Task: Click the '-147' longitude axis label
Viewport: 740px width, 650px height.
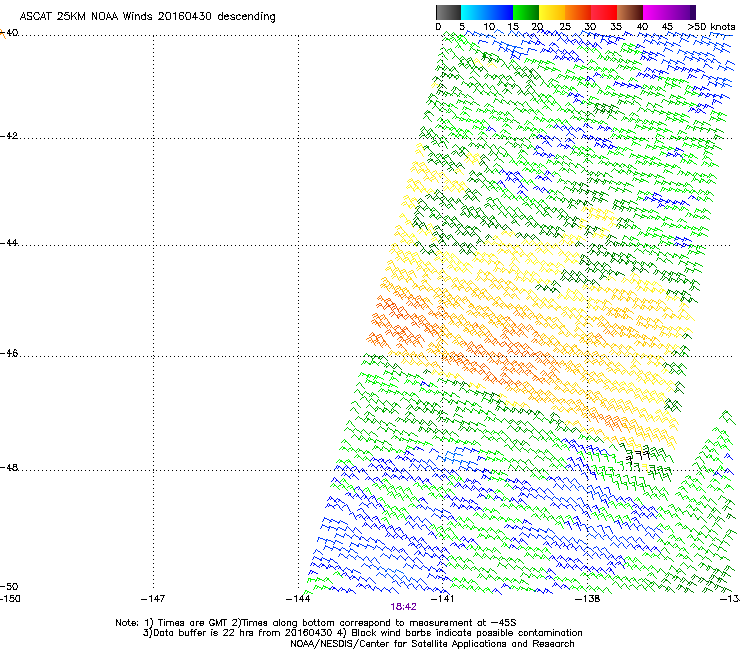Action: (153, 599)
